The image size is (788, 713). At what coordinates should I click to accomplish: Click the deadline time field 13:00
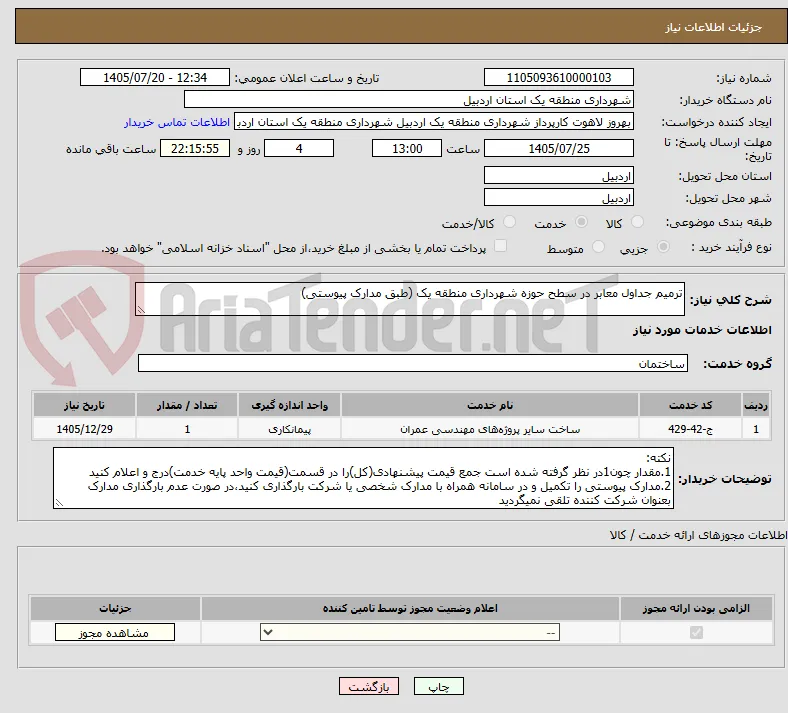click(407, 148)
